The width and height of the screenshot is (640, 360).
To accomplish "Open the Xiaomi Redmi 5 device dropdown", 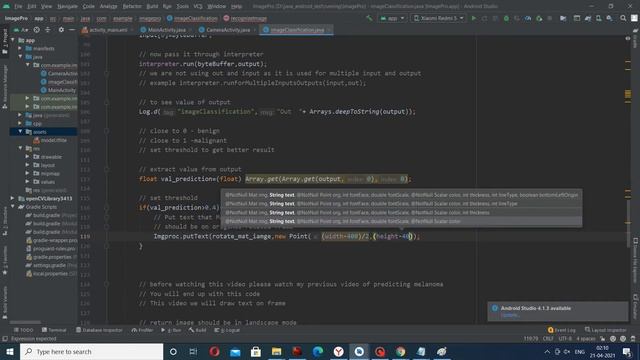I will (x=438, y=18).
